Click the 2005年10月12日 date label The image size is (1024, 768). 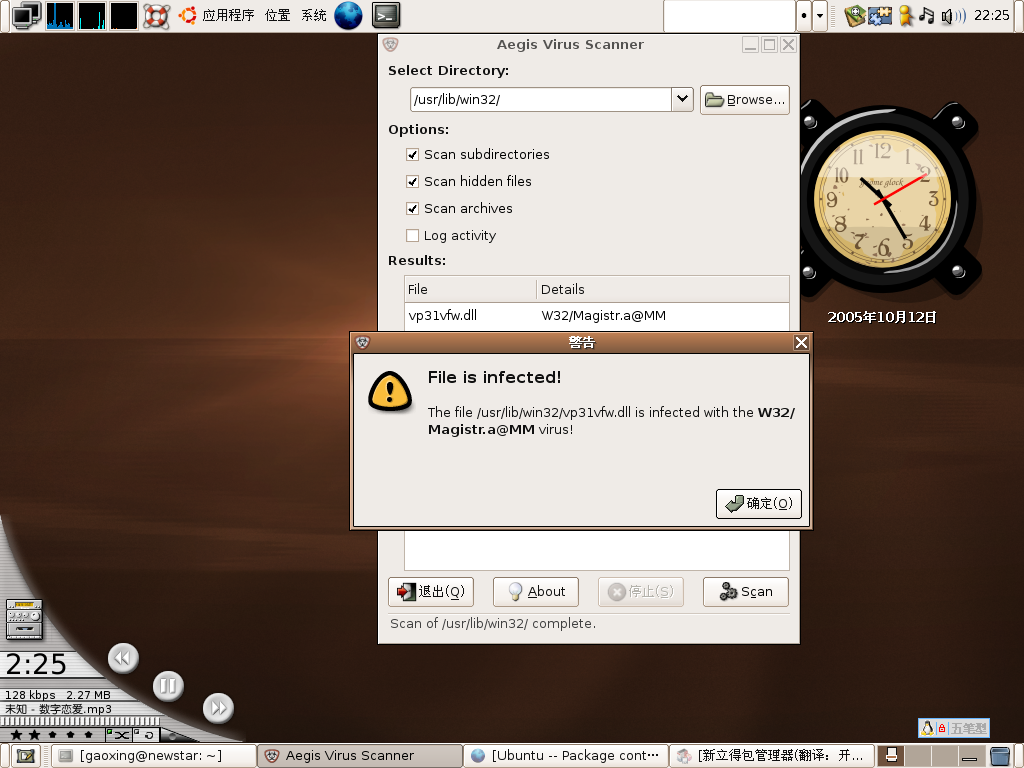pyautogui.click(x=882, y=317)
